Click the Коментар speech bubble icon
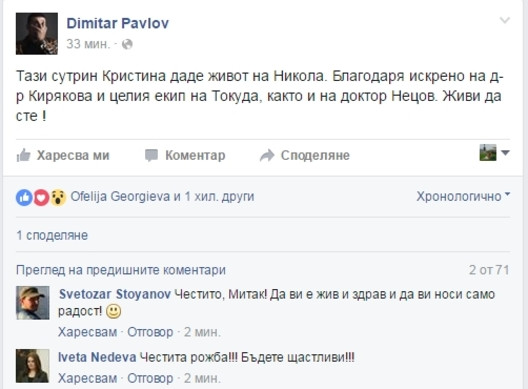This screenshot has height=389, width=528. (151, 156)
